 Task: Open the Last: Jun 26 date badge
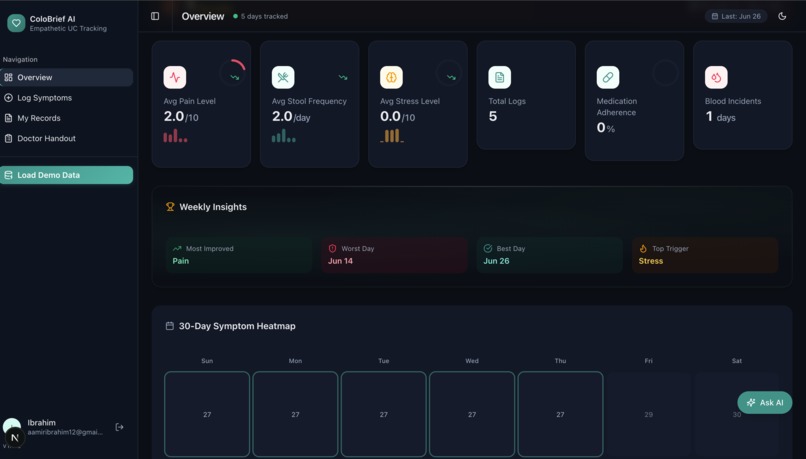click(x=736, y=16)
